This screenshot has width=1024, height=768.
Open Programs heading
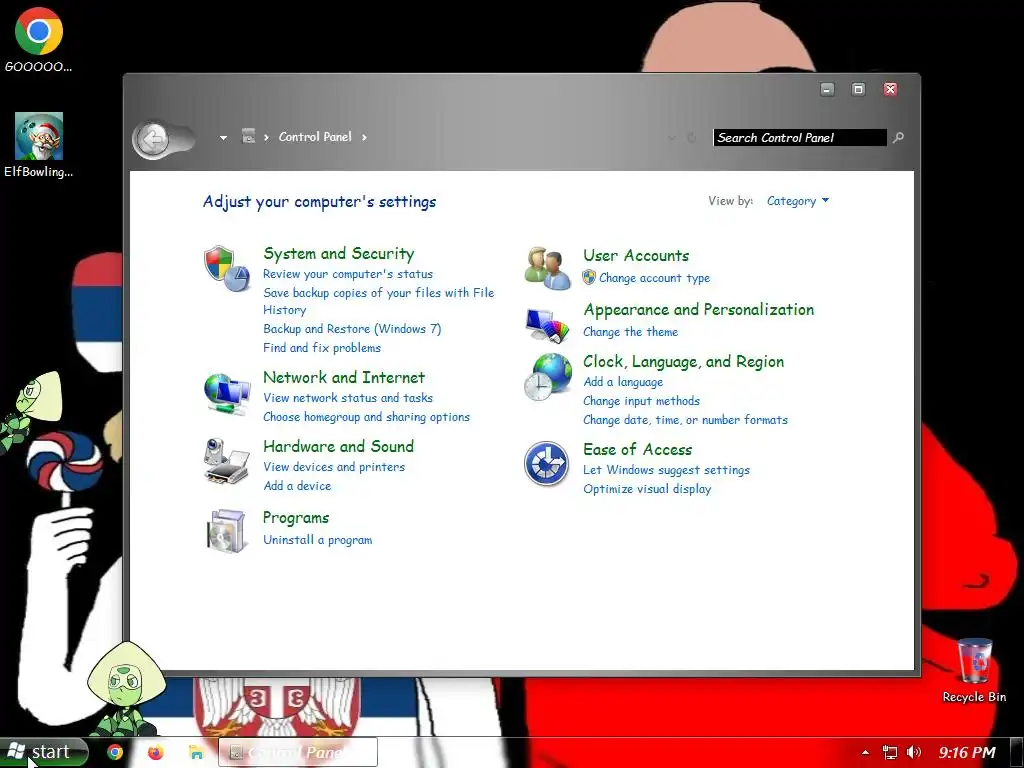click(296, 518)
